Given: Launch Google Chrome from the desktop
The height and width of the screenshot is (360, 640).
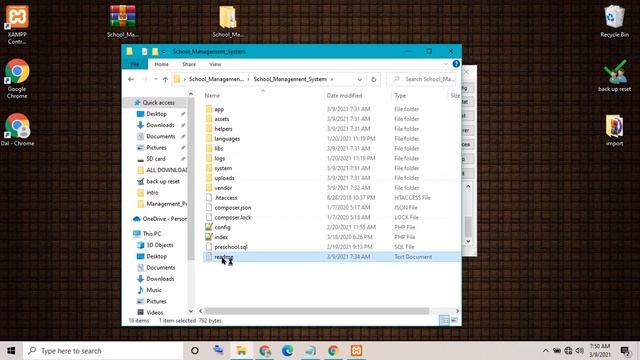Looking at the screenshot, I should (17, 78).
